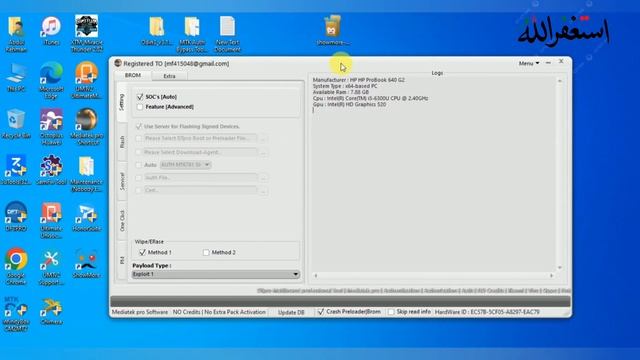Screen dimensions: 640x360
Task: Select the Setting vertical tab
Action: click(x=122, y=102)
